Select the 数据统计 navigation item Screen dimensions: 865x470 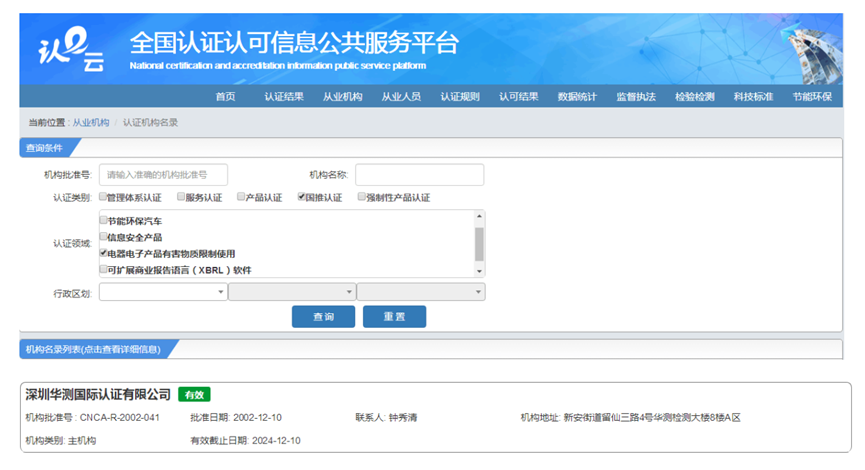[577, 97]
